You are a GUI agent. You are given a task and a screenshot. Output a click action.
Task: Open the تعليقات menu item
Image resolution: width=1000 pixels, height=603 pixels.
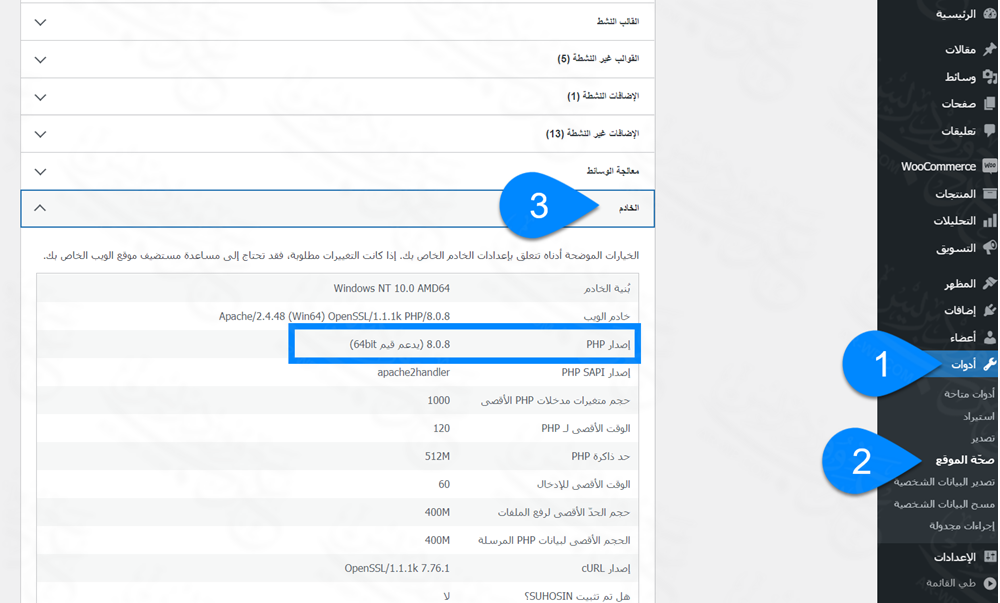tap(959, 131)
